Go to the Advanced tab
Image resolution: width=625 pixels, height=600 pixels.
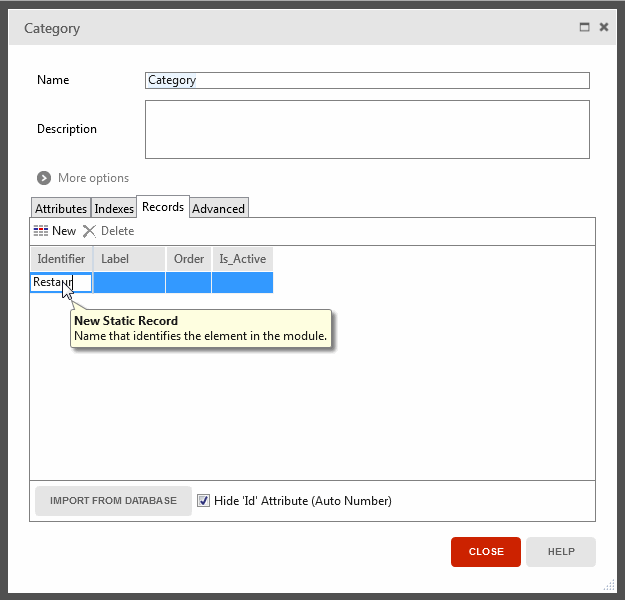[x=218, y=208]
